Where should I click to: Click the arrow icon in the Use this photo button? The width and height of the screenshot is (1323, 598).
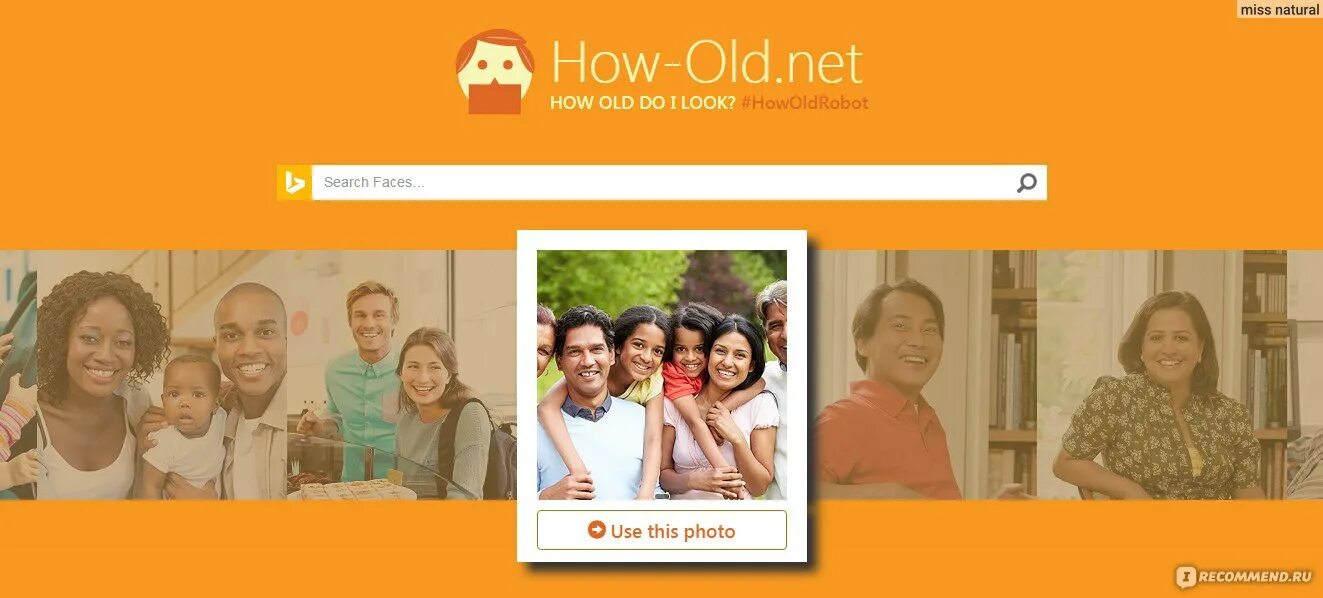[x=597, y=530]
